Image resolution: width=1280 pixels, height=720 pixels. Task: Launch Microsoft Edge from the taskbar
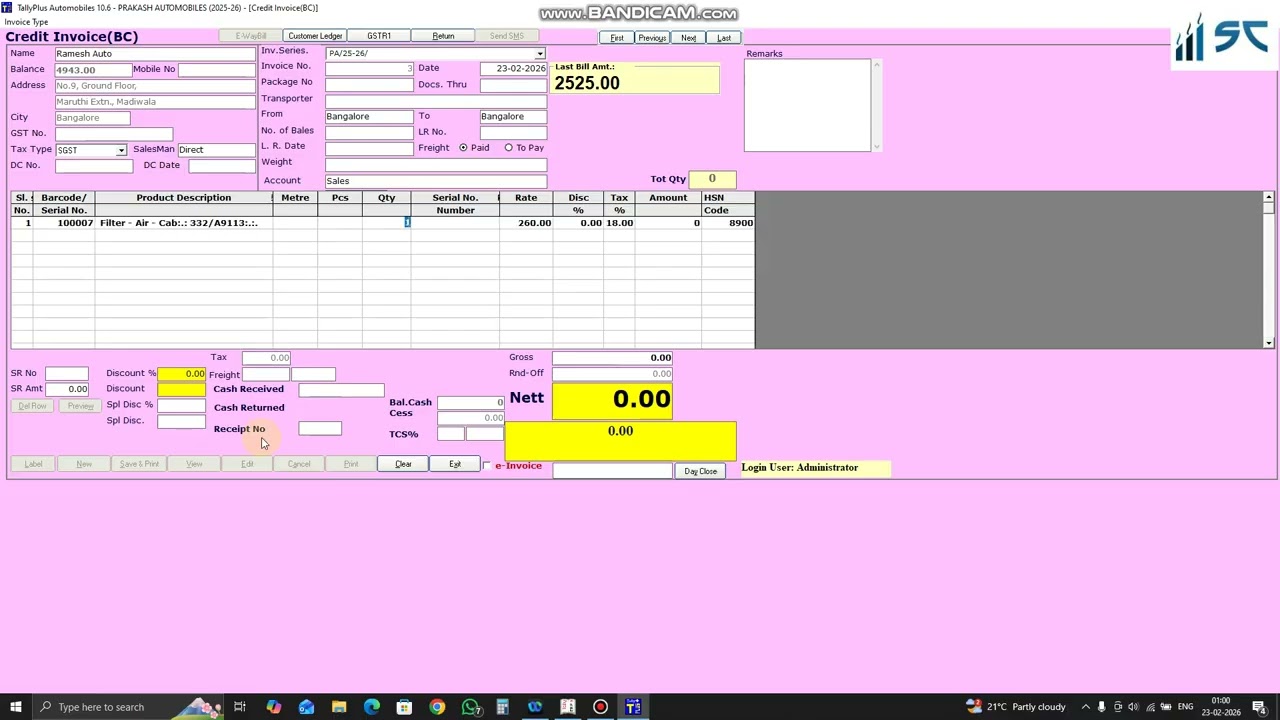pyautogui.click(x=372, y=707)
